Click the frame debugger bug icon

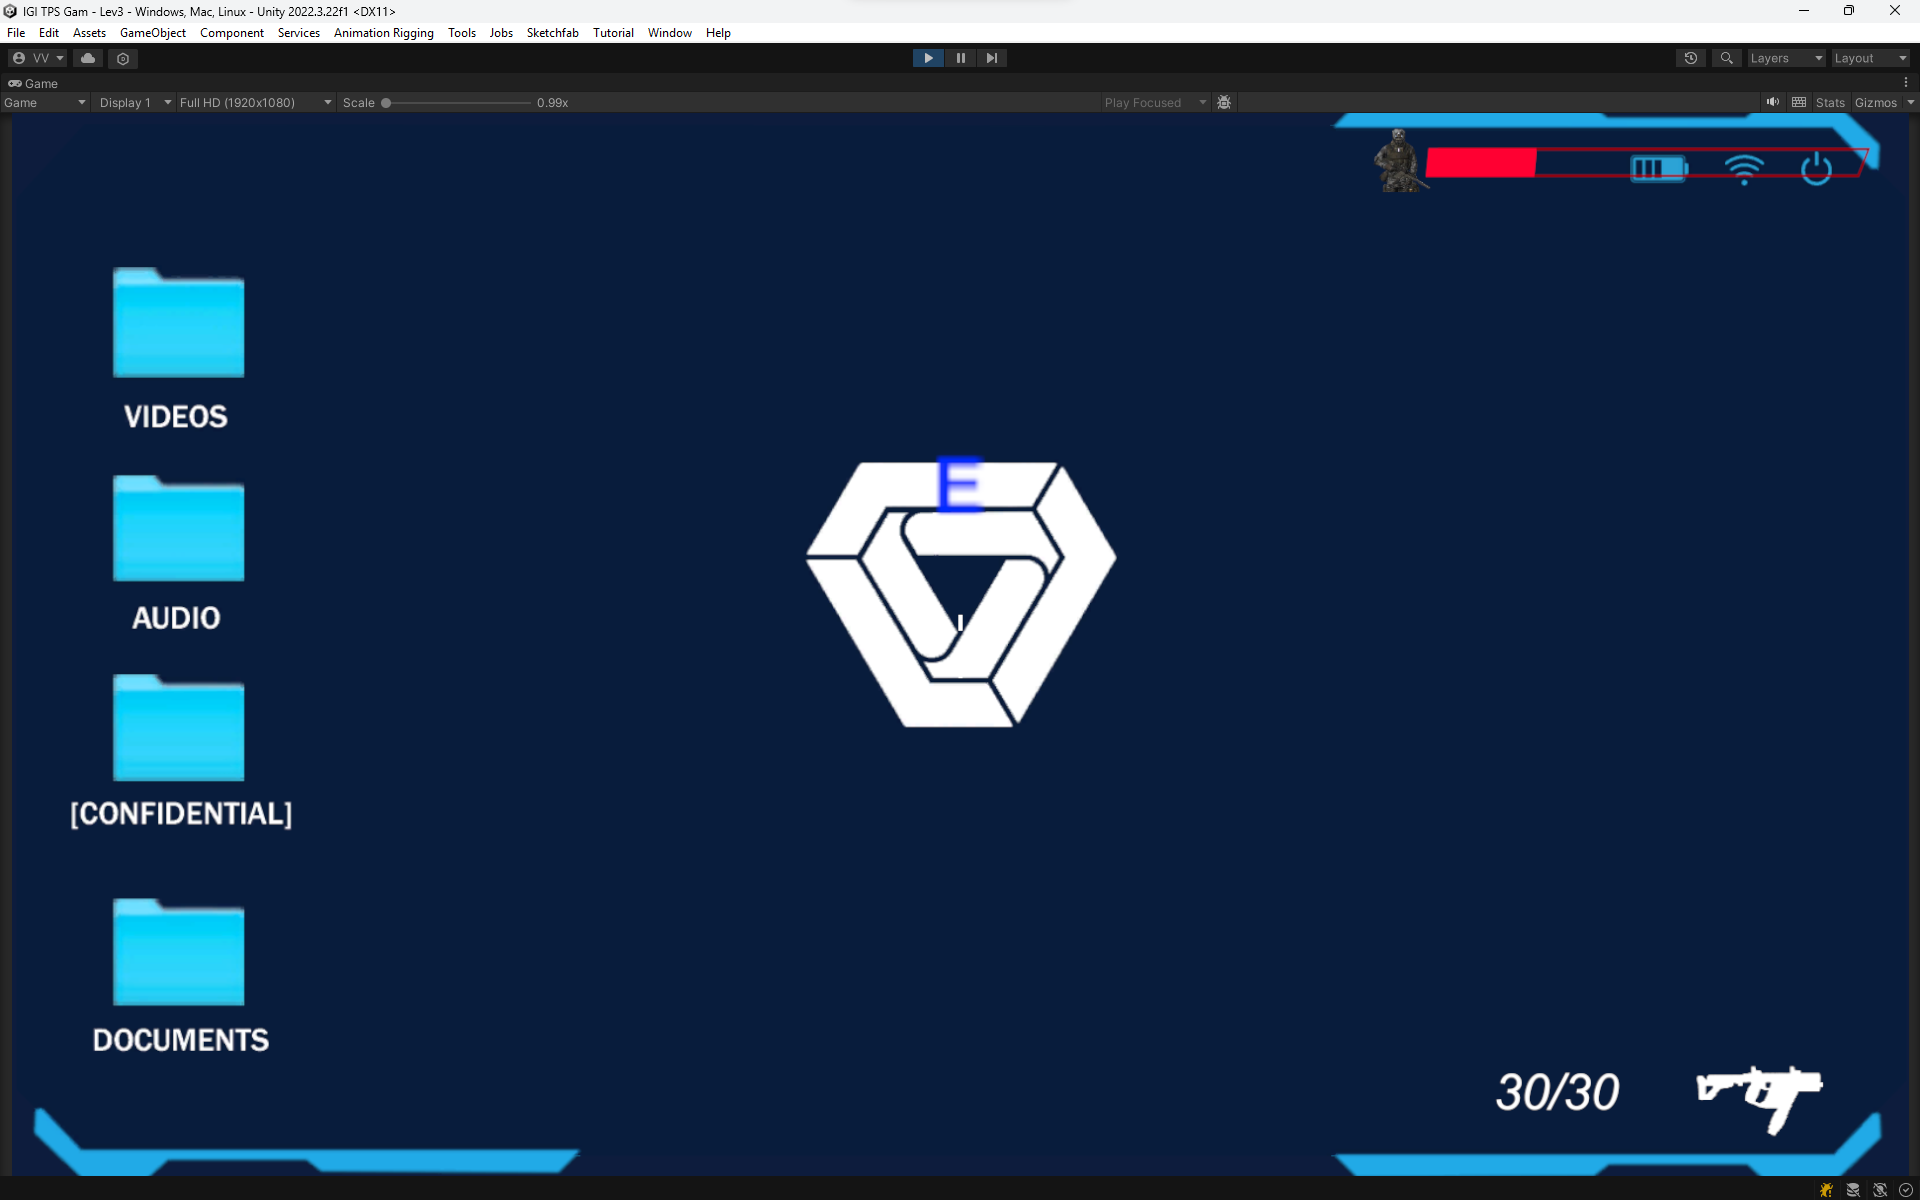coord(1224,102)
